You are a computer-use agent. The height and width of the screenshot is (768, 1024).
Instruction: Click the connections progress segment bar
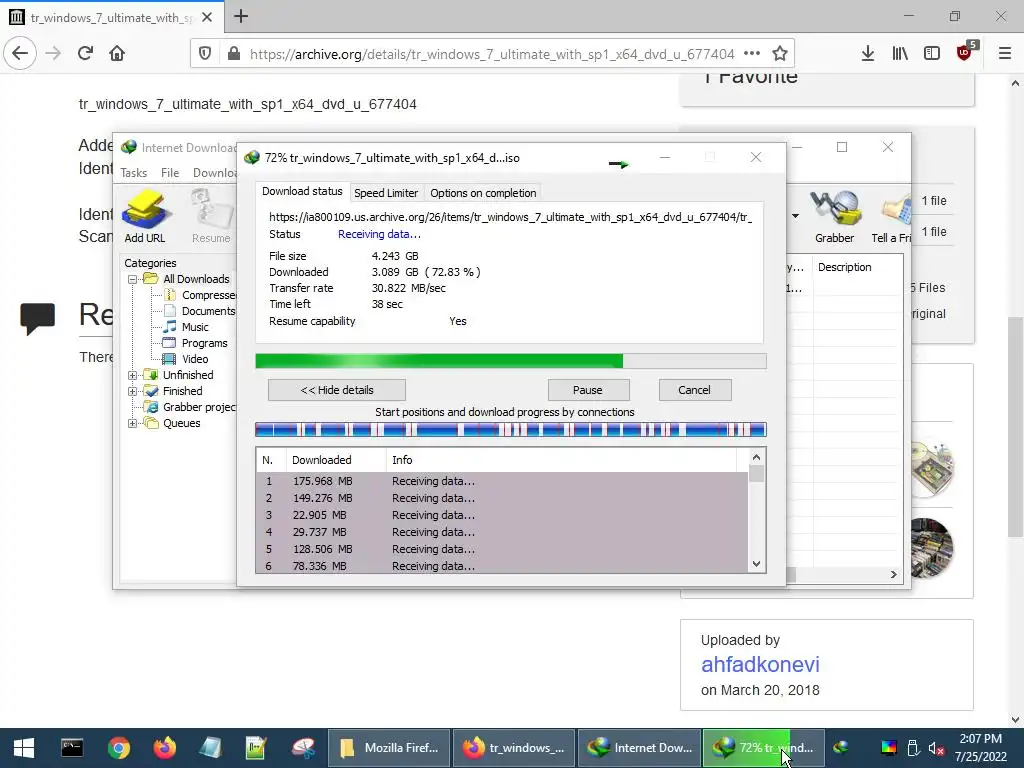511,430
